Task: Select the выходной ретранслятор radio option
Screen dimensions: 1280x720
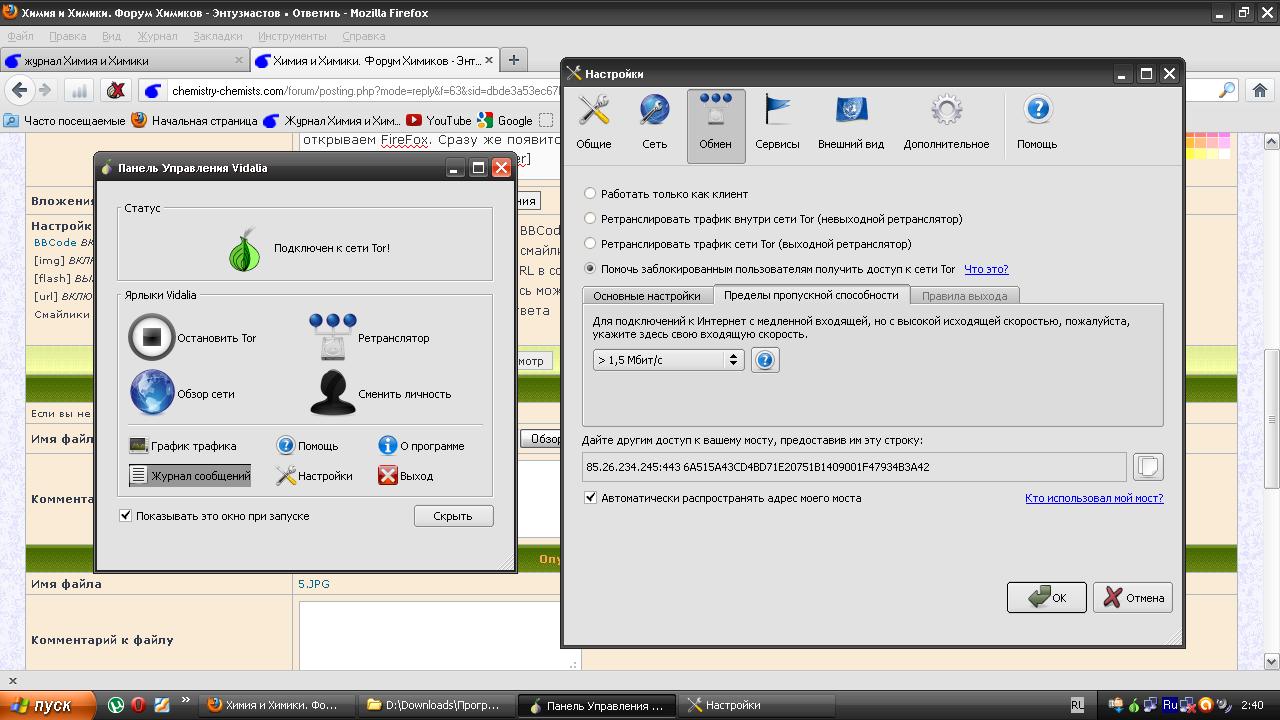Action: click(x=590, y=244)
